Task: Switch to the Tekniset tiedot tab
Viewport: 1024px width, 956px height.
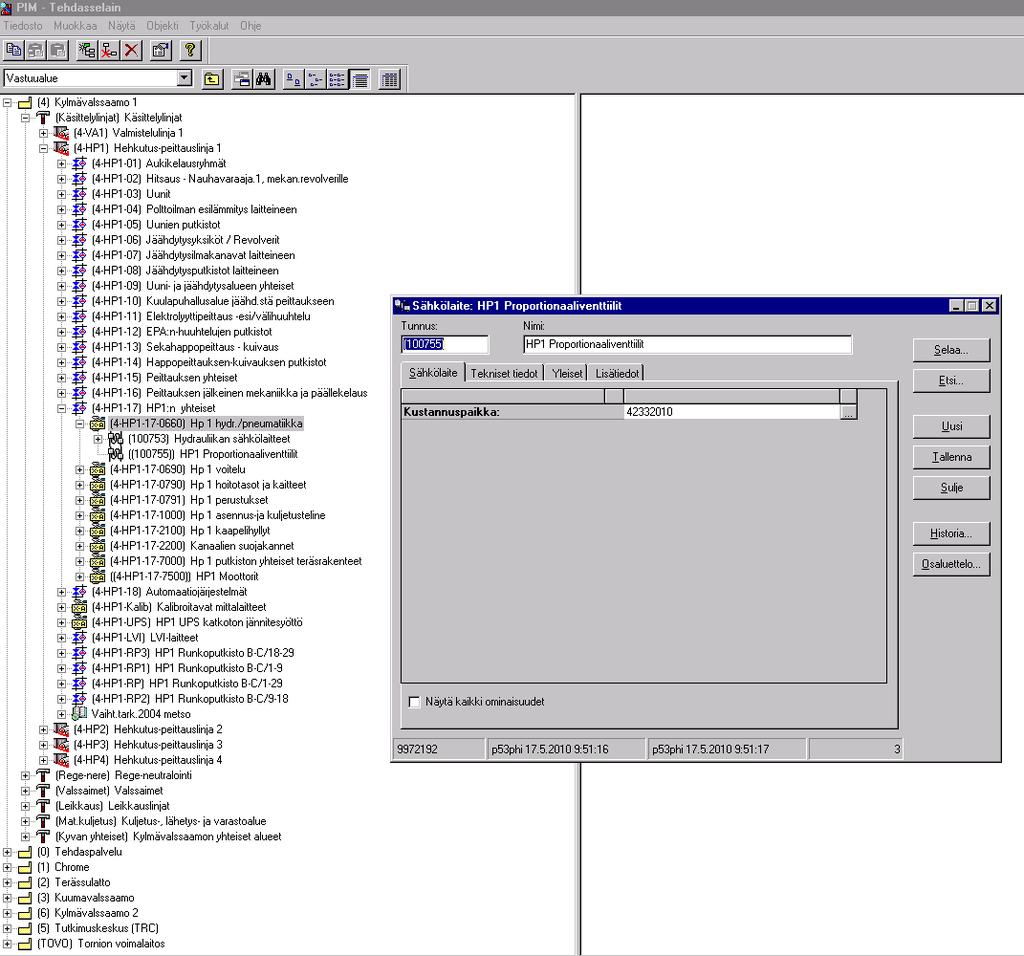Action: pos(504,374)
